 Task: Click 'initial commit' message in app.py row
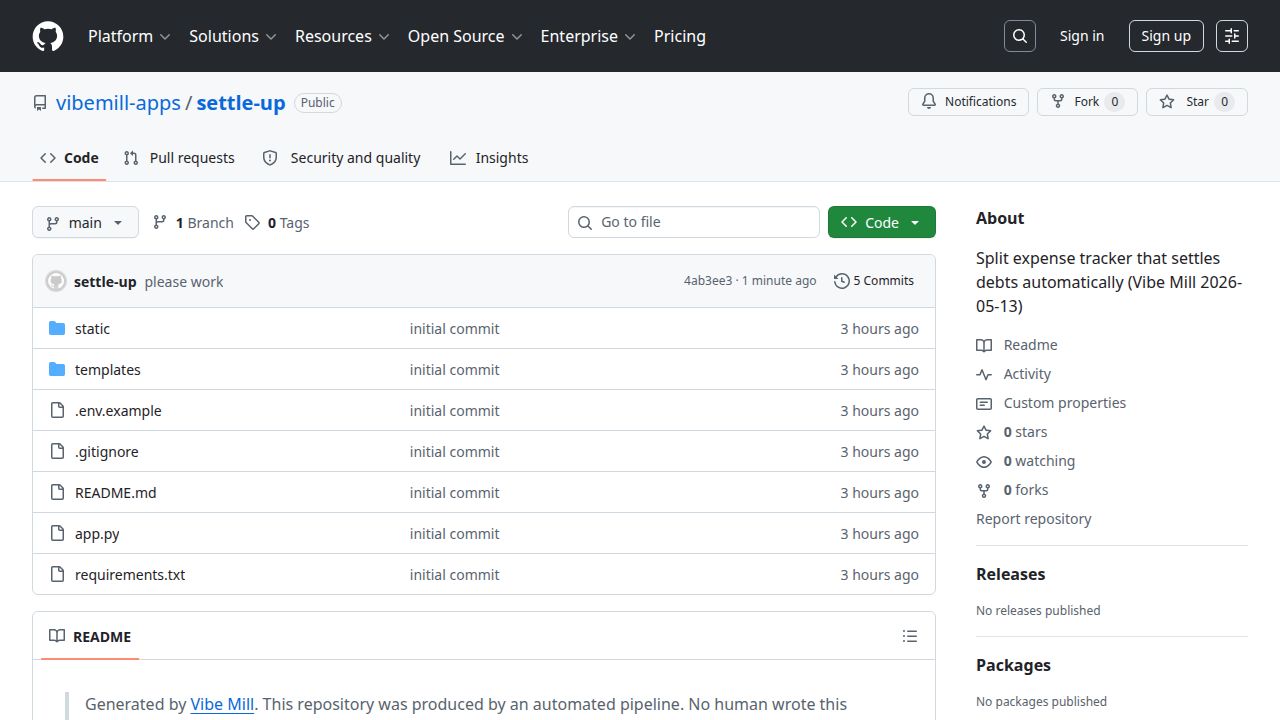[454, 534]
